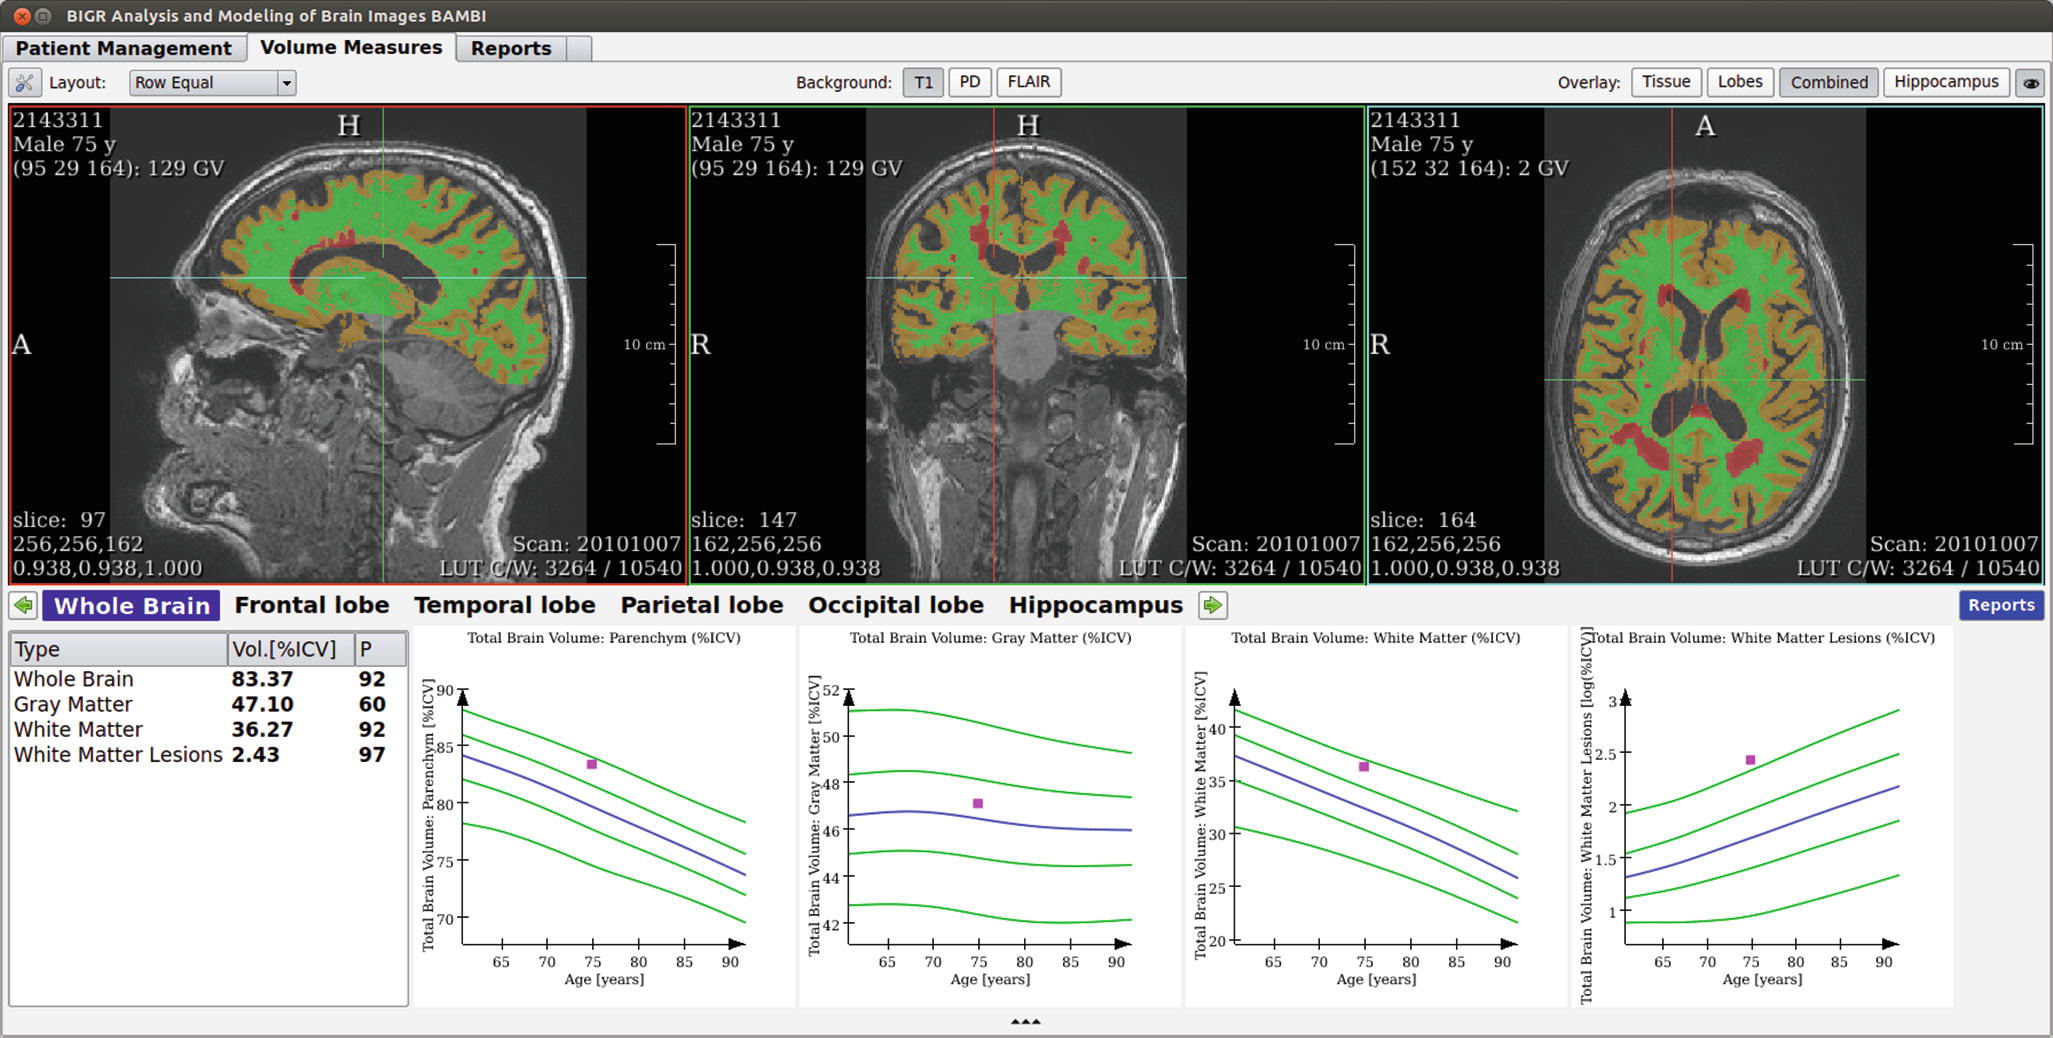Screen dimensions: 2053x1038
Task: Click the 47.10 volume value
Action: tap(262, 704)
